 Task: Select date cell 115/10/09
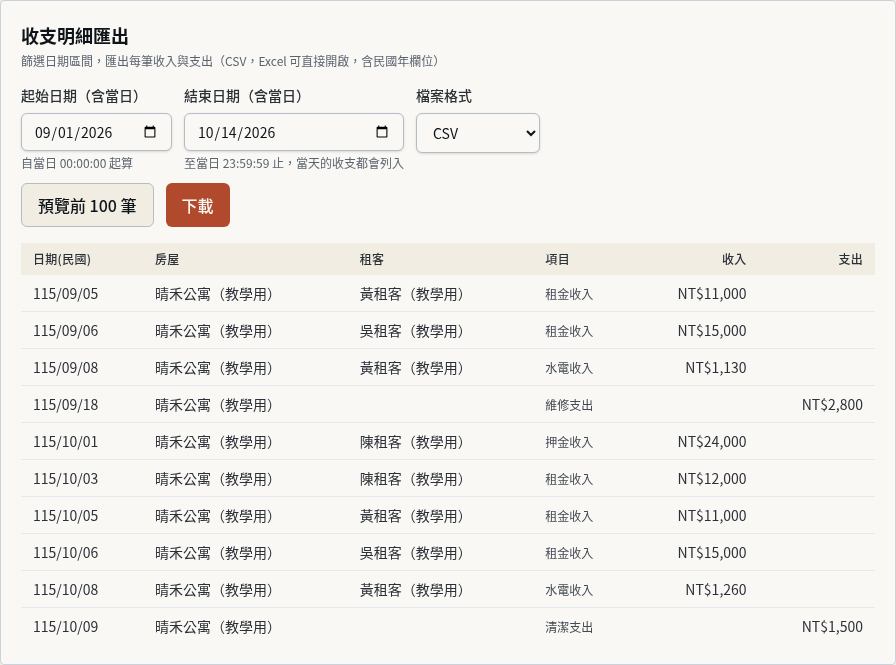66,627
